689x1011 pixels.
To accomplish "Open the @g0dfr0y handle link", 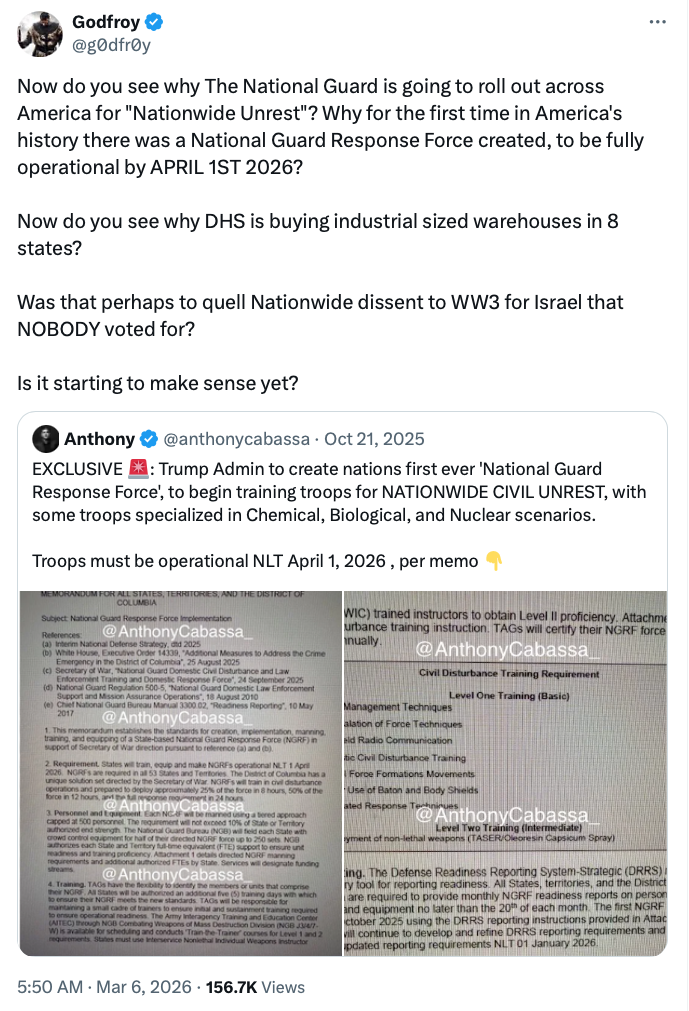I will [x=111, y=45].
